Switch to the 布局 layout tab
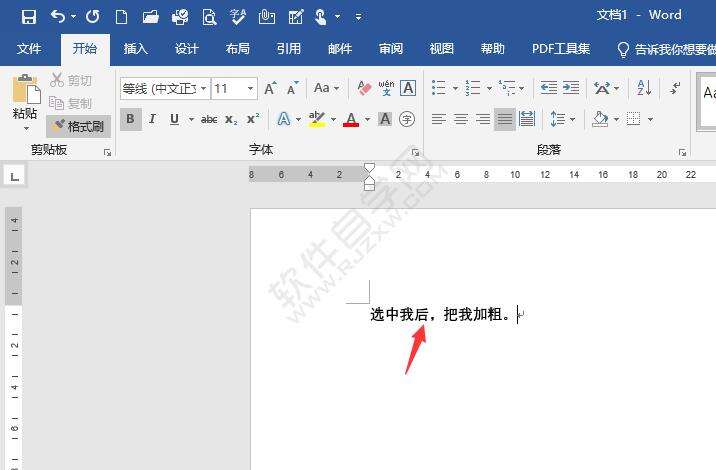Screen dimensions: 716x470 pyautogui.click(x=237, y=48)
